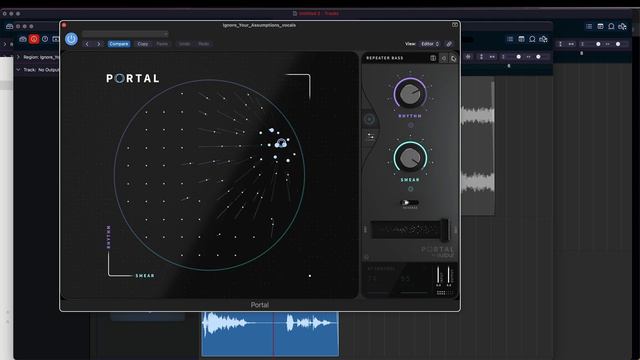This screenshot has width=640, height=360.
Task: Open Loop Browser icon in rear Logic window
Action: [x=611, y=26]
